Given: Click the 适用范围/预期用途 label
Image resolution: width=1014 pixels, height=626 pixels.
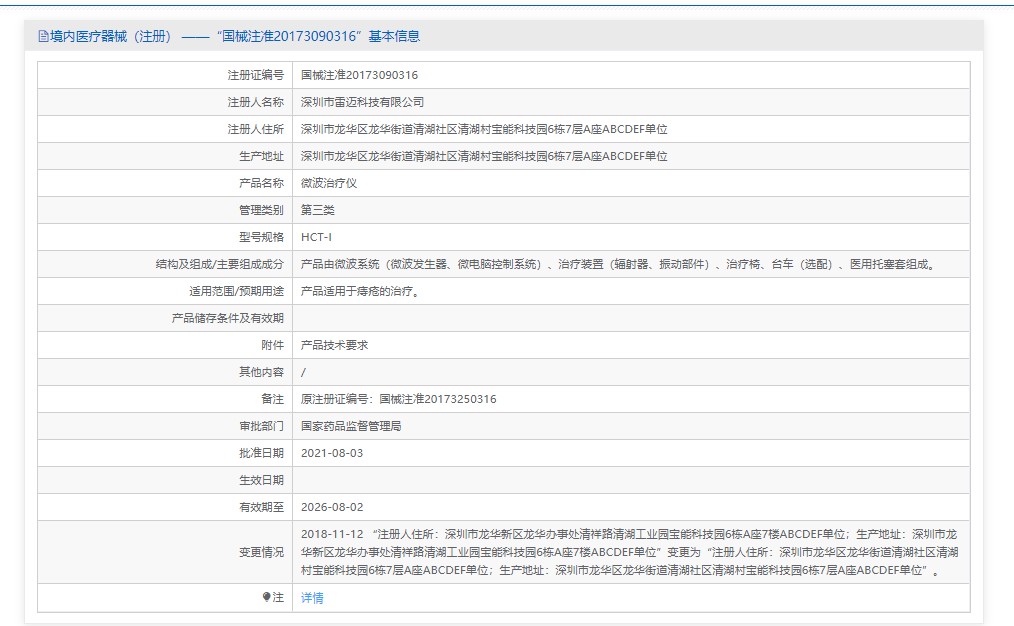Looking at the screenshot, I should pyautogui.click(x=237, y=292).
